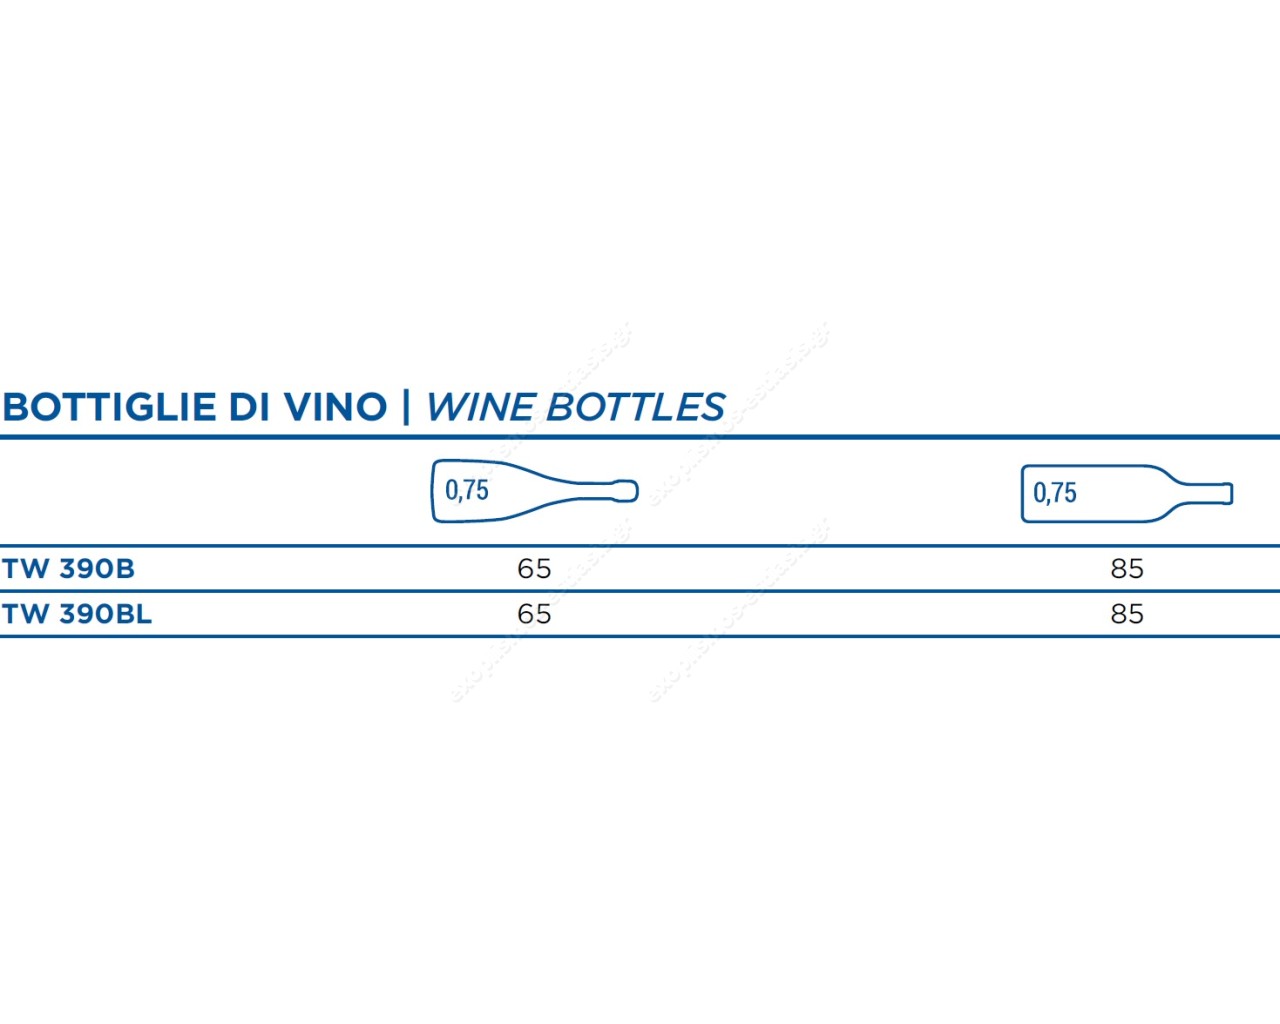Select the TW 390BL row label
The height and width of the screenshot is (1024, 1280).
(x=77, y=614)
